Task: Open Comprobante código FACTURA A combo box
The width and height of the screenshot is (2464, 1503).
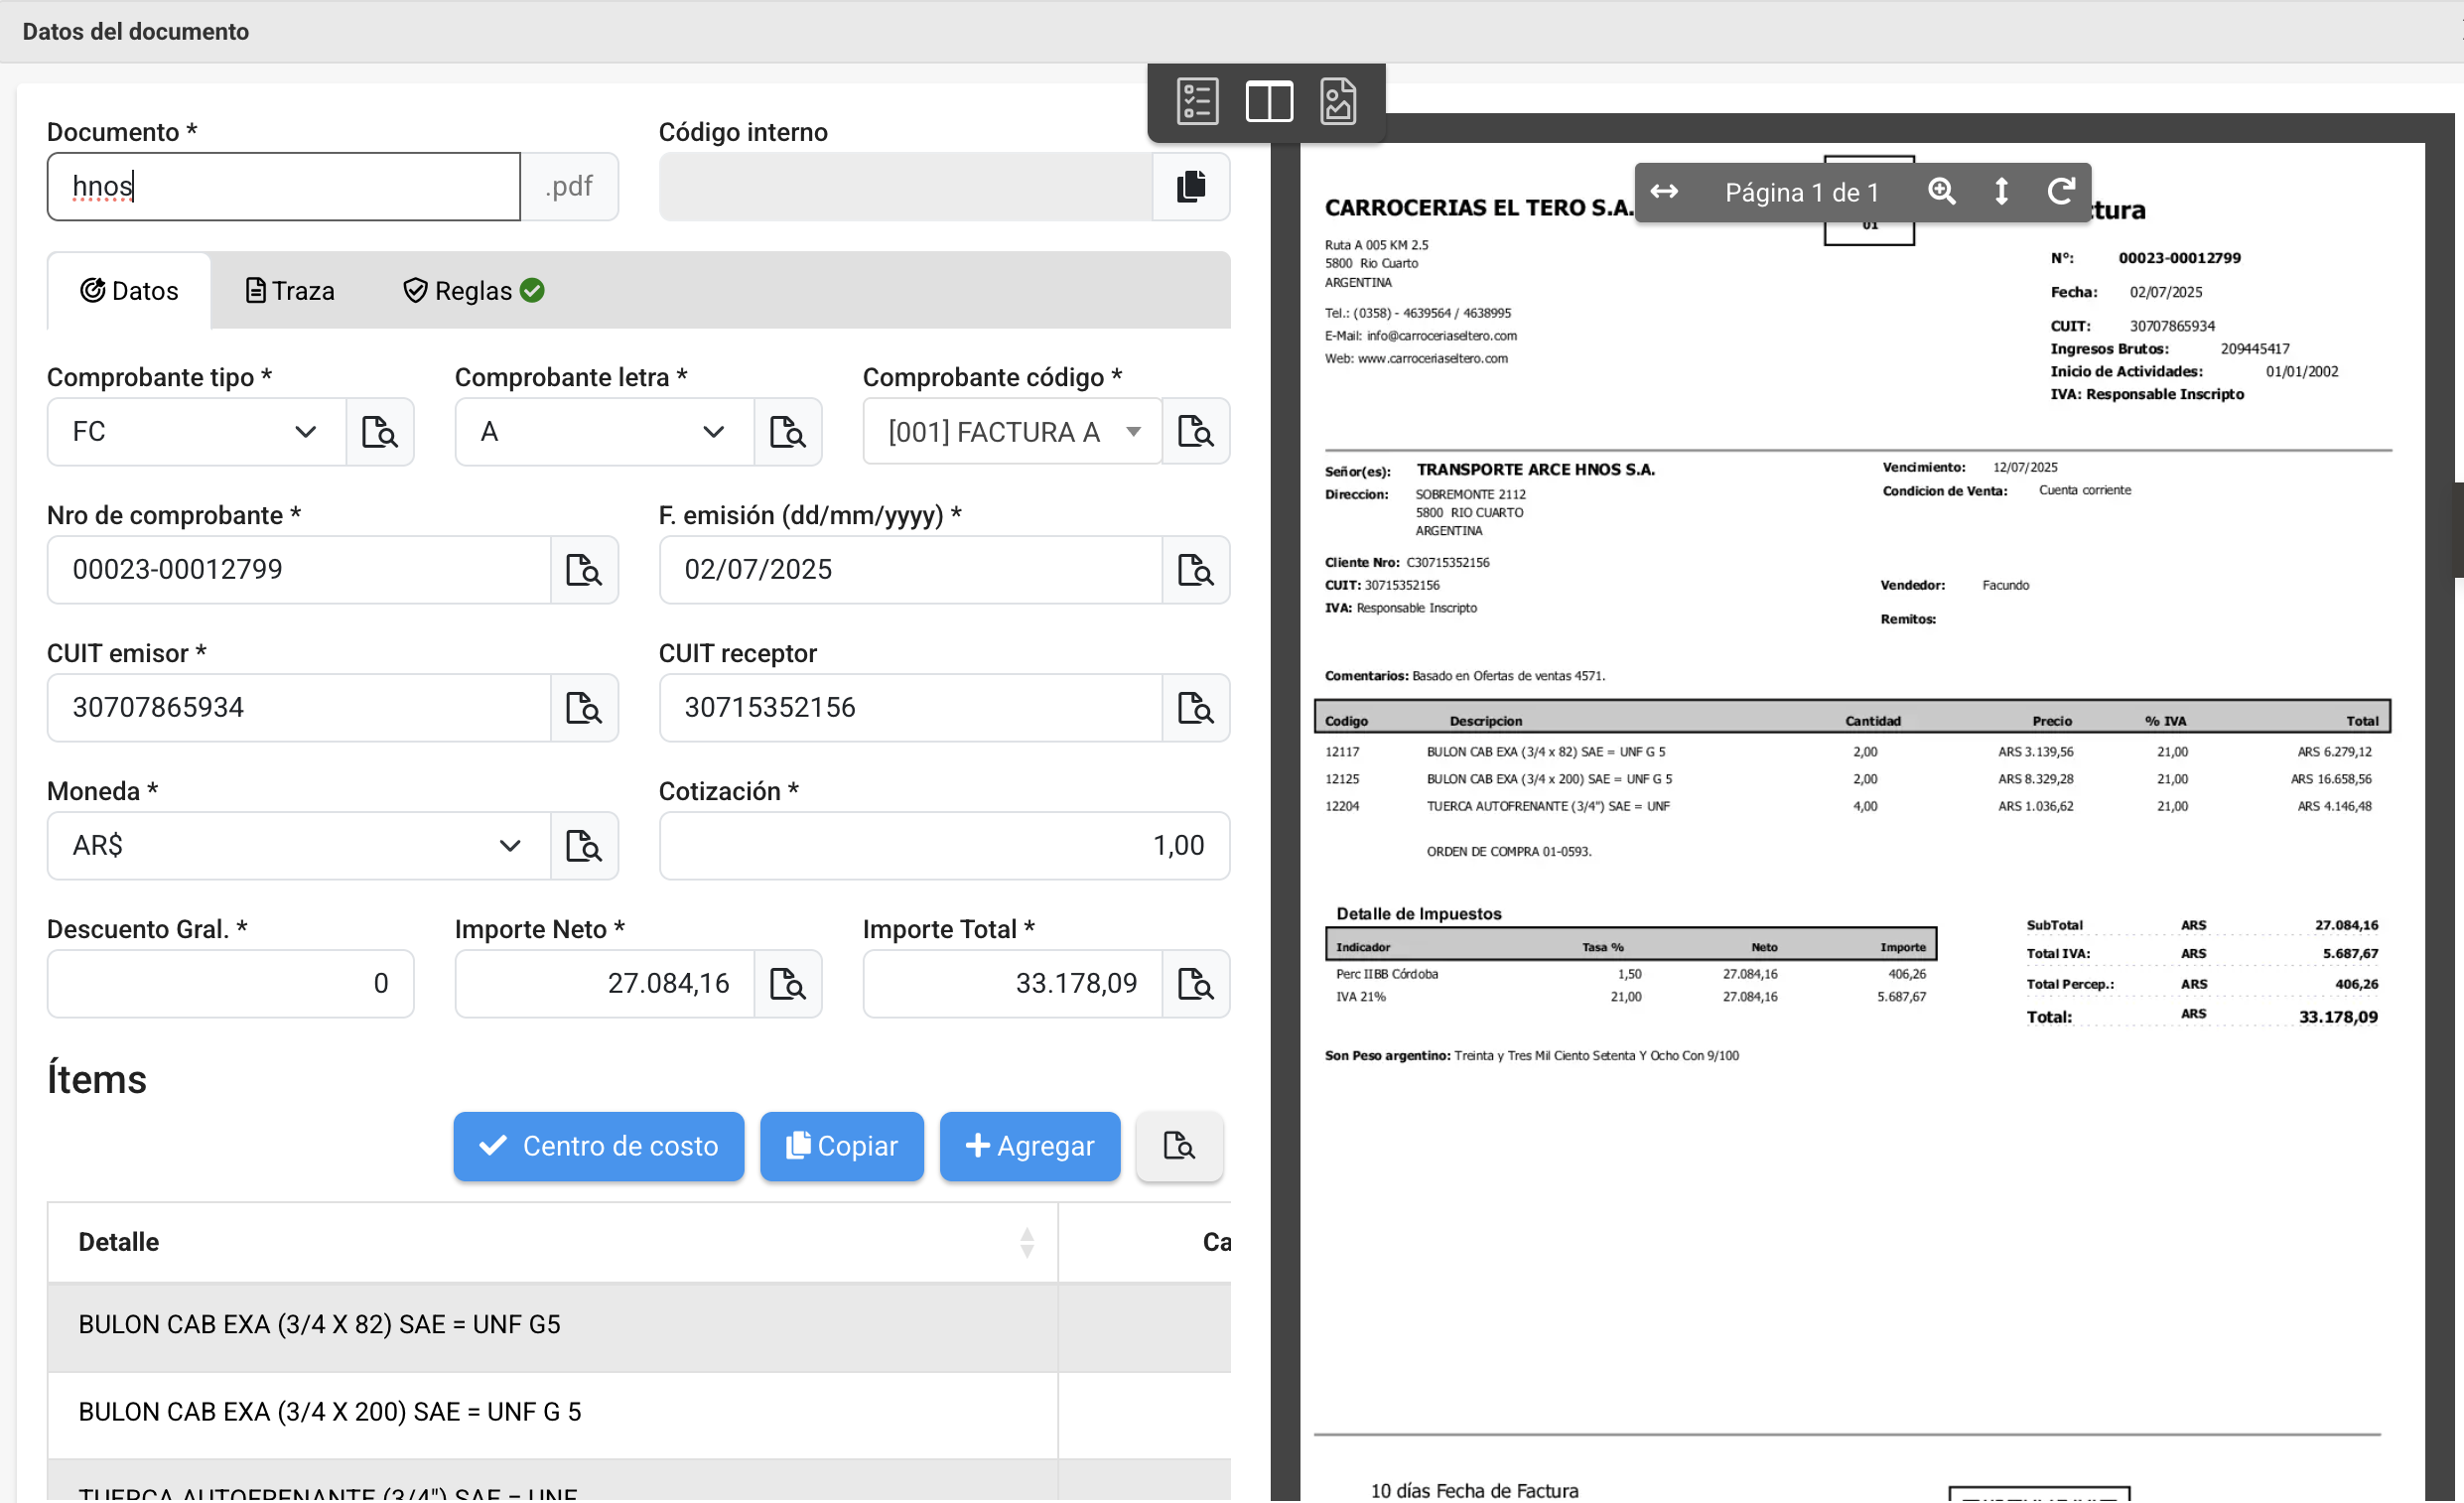Action: 1011,432
